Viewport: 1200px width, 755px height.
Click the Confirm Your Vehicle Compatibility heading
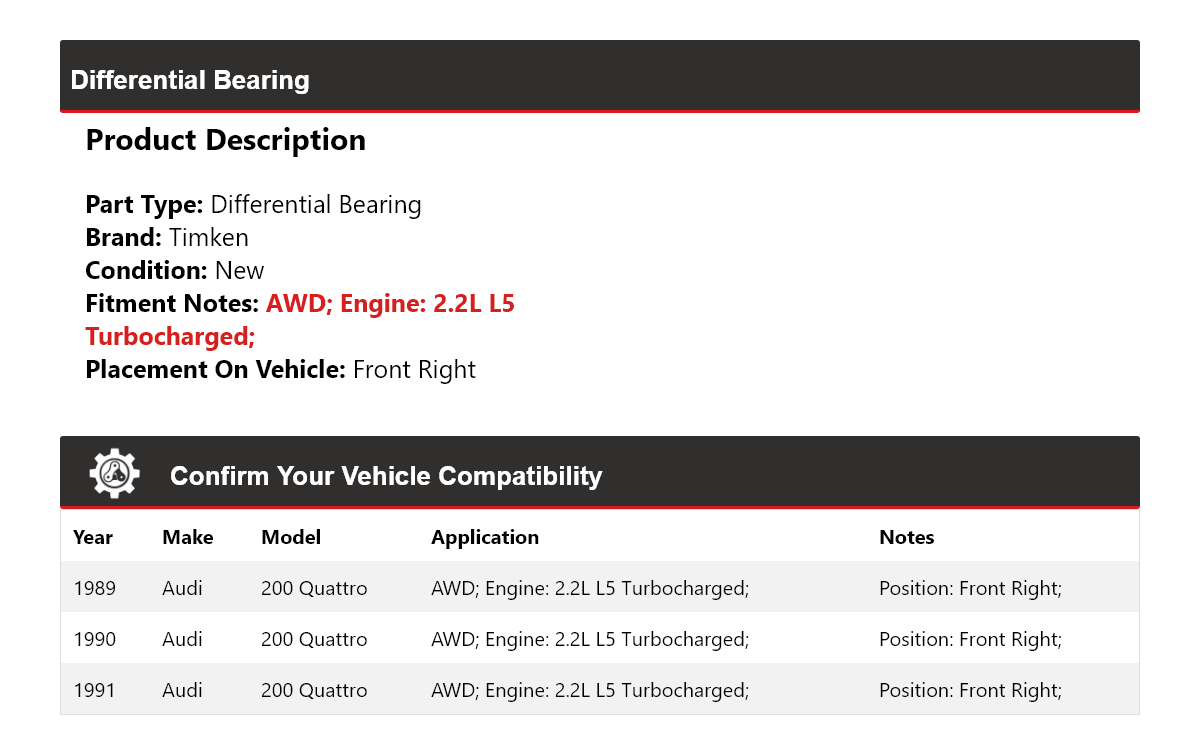(x=386, y=476)
